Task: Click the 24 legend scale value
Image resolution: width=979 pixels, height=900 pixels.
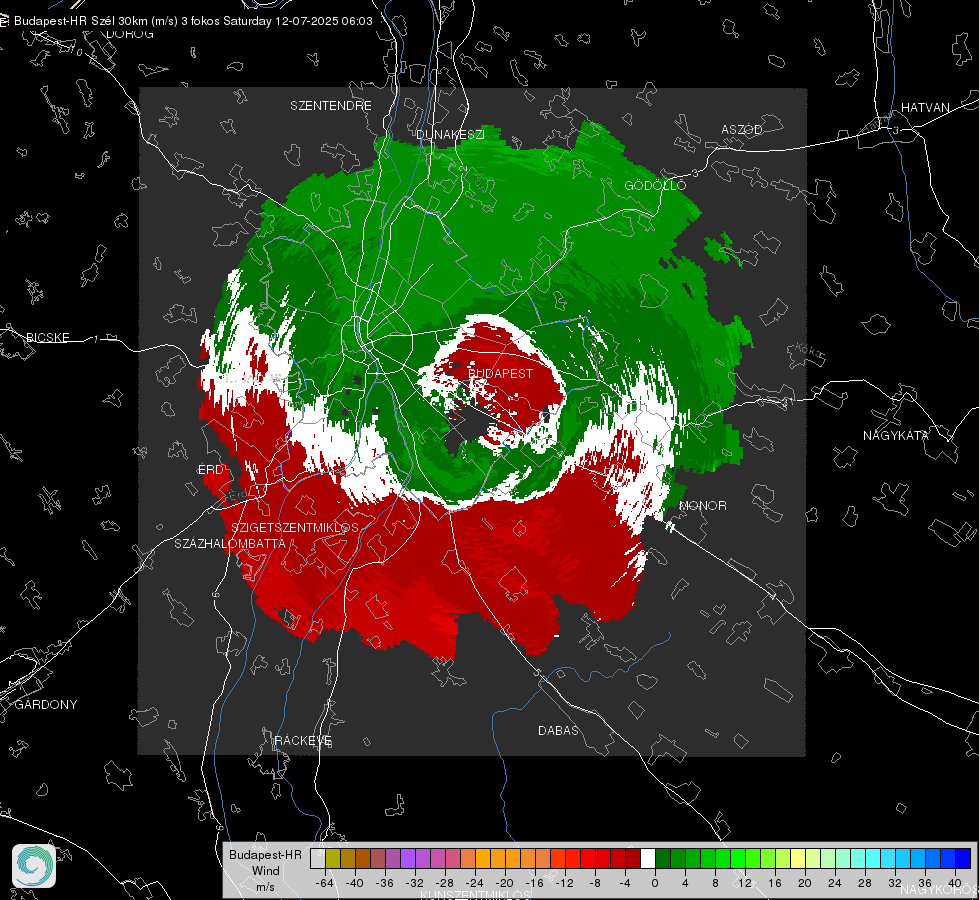Action: click(835, 883)
